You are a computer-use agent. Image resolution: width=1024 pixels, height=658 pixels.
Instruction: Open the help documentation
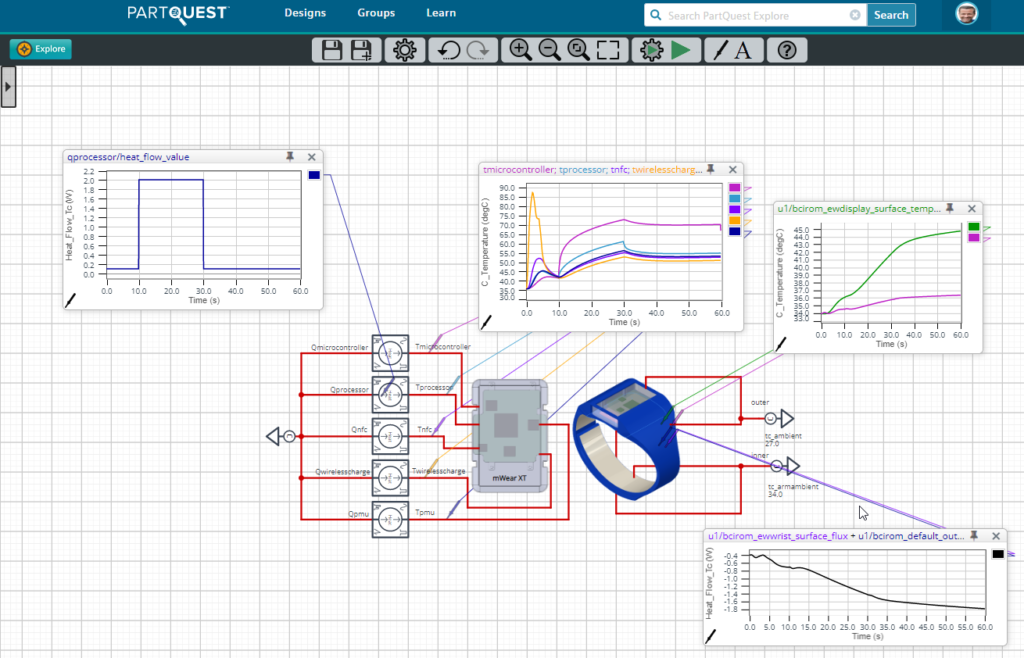pos(787,49)
